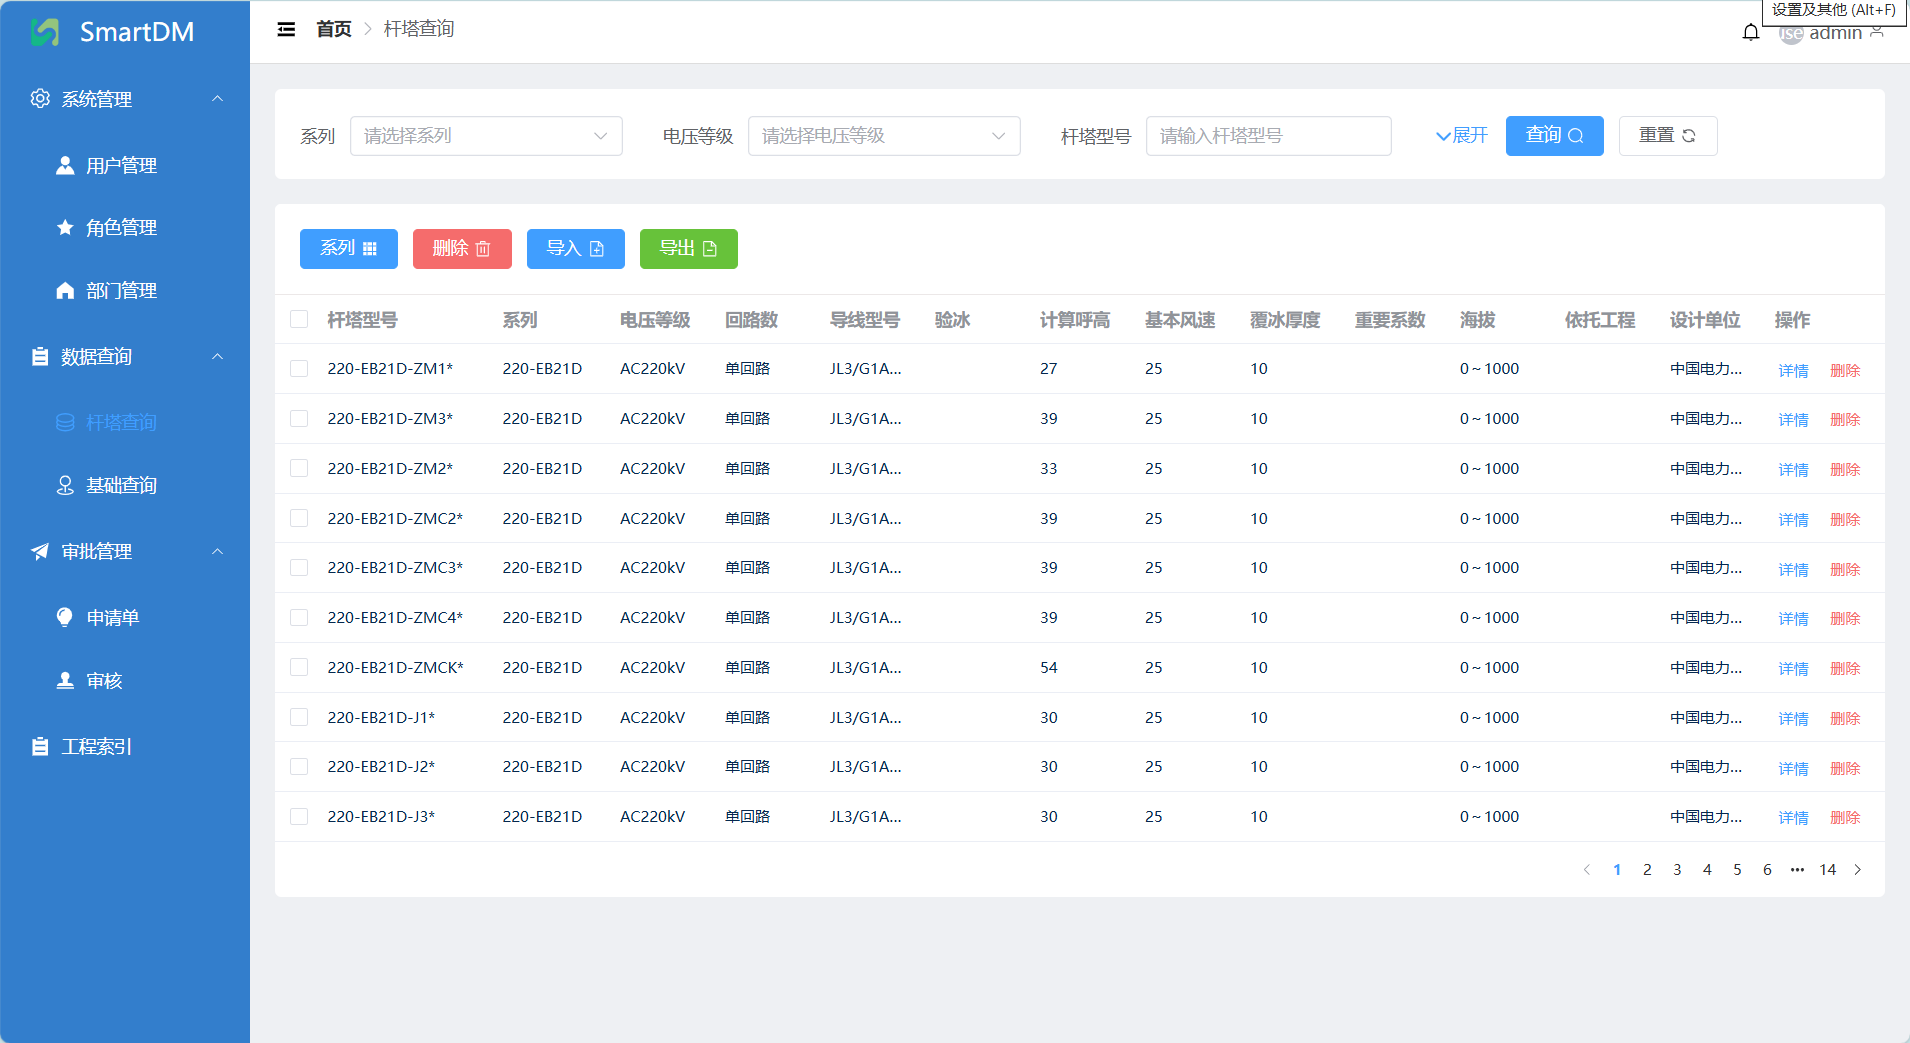This screenshot has height=1043, width=1910.
Task: Open 部门管理 menu item
Action: (x=125, y=290)
